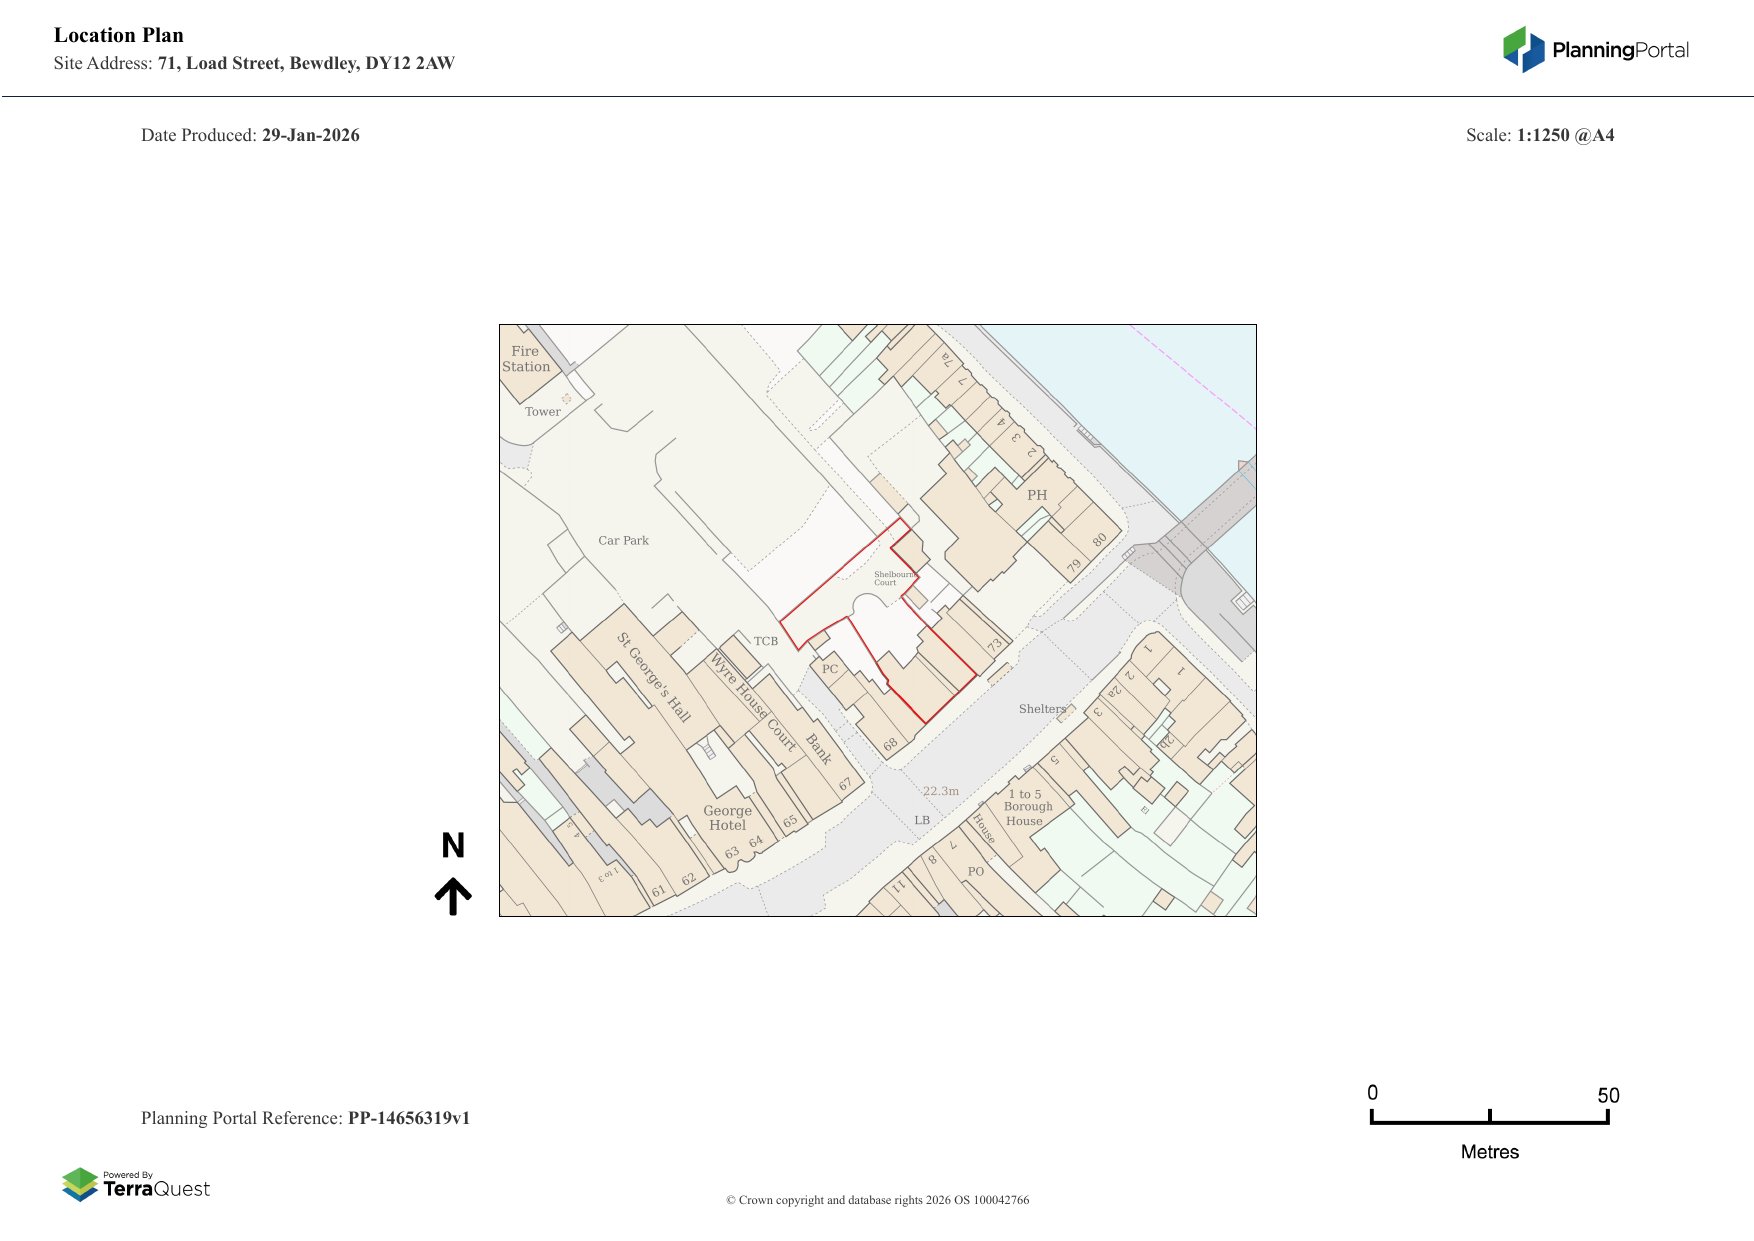Select the TCB label on map

[x=765, y=641]
